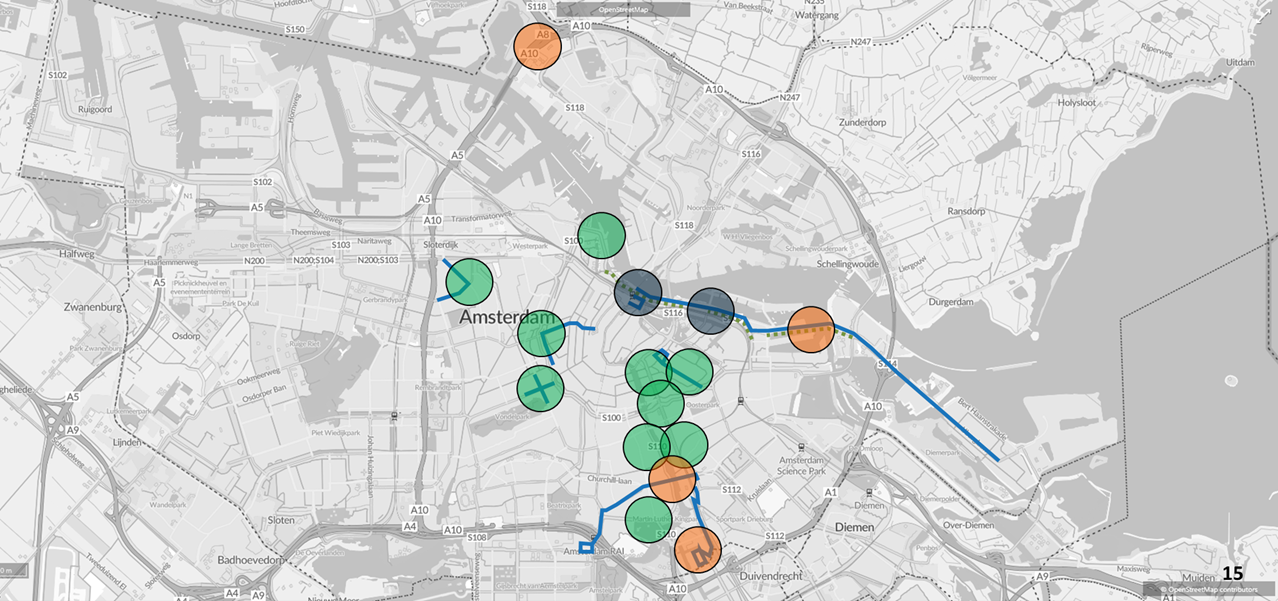The height and width of the screenshot is (601, 1278).
Task: Select the green circle over the Amsterdam label
Action: [541, 333]
